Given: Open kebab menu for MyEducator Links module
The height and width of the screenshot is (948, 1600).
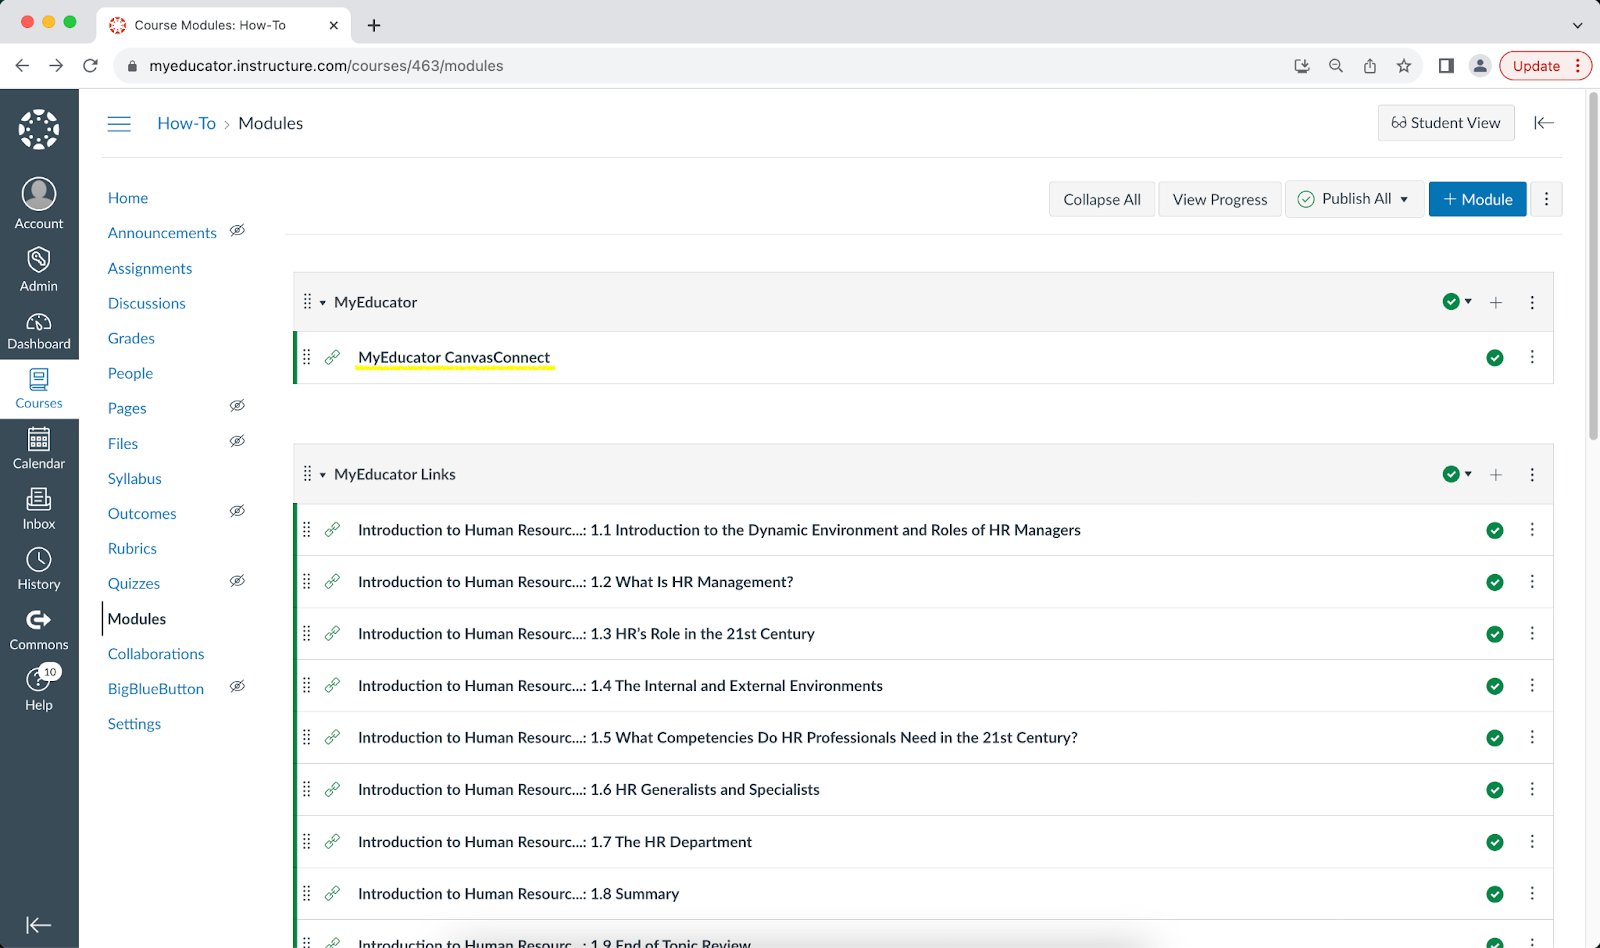Looking at the screenshot, I should [x=1532, y=475].
